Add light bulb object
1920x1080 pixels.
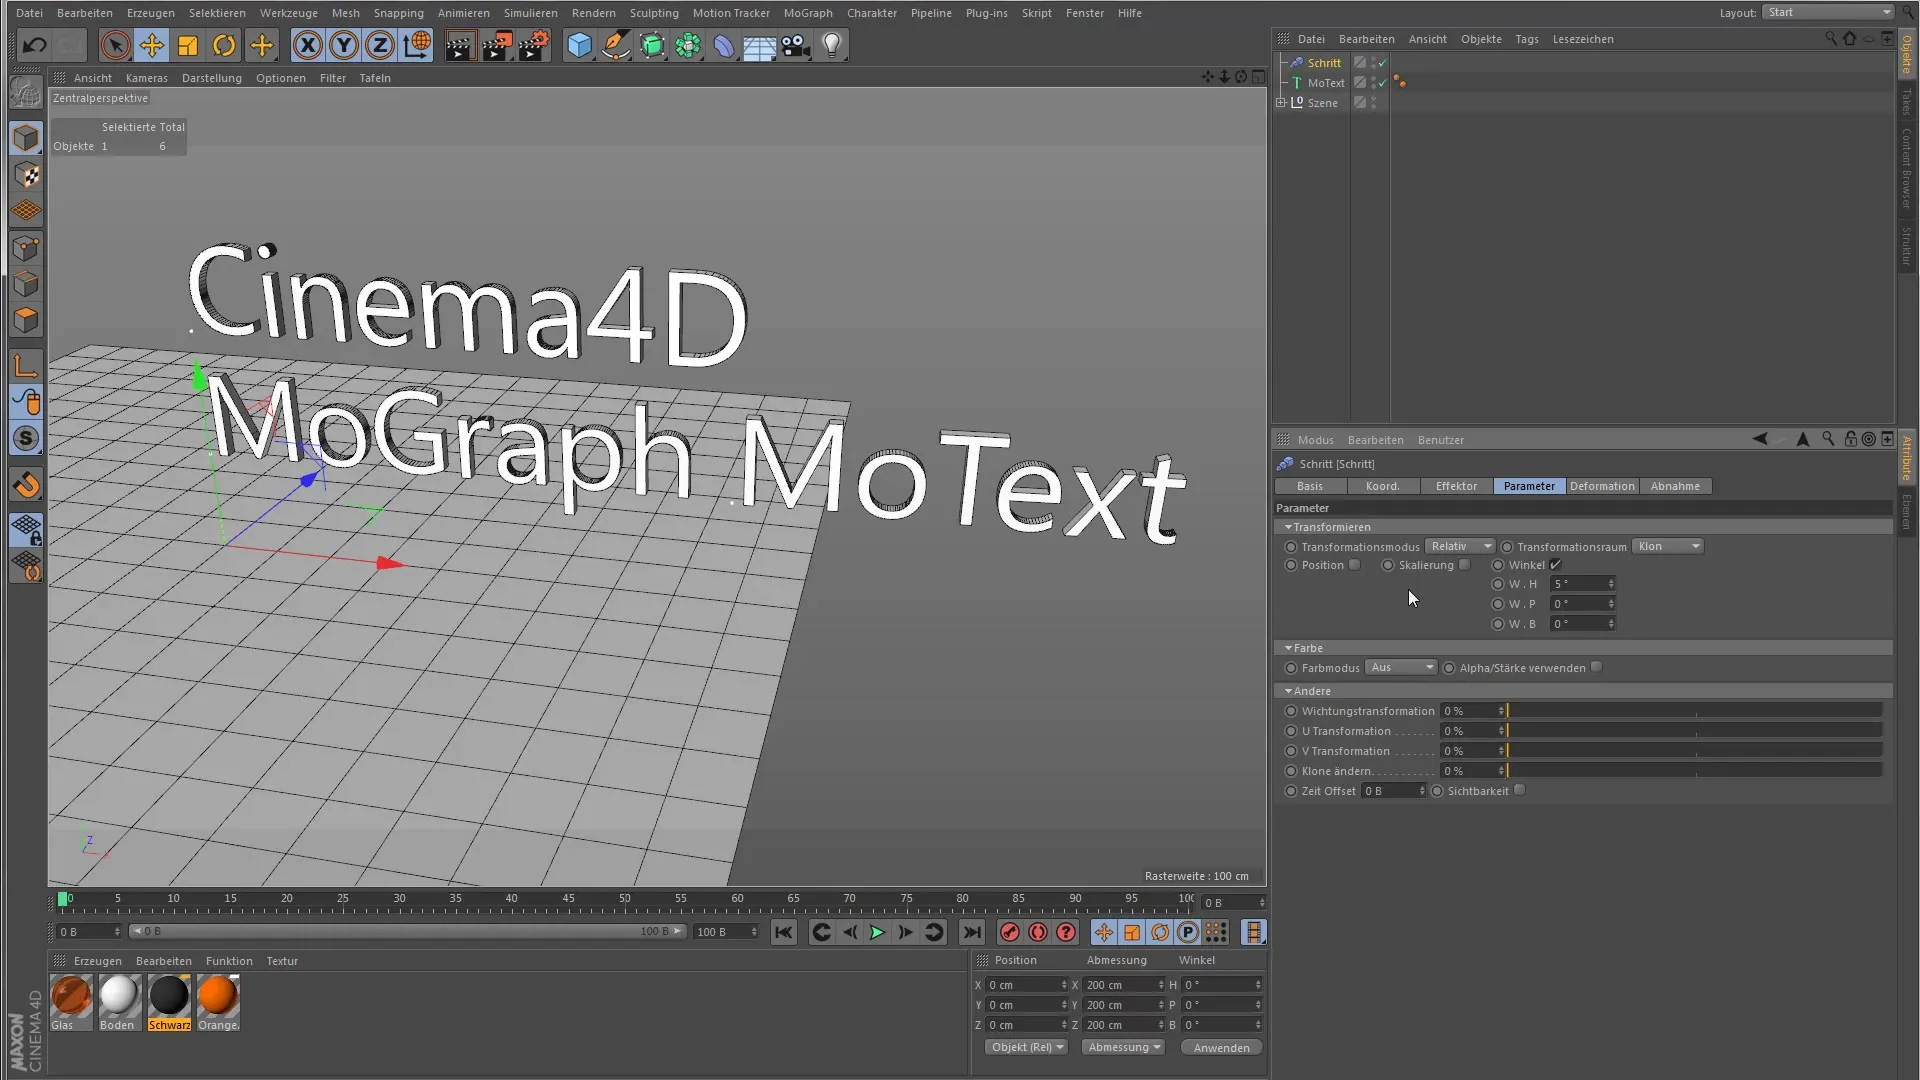(832, 45)
